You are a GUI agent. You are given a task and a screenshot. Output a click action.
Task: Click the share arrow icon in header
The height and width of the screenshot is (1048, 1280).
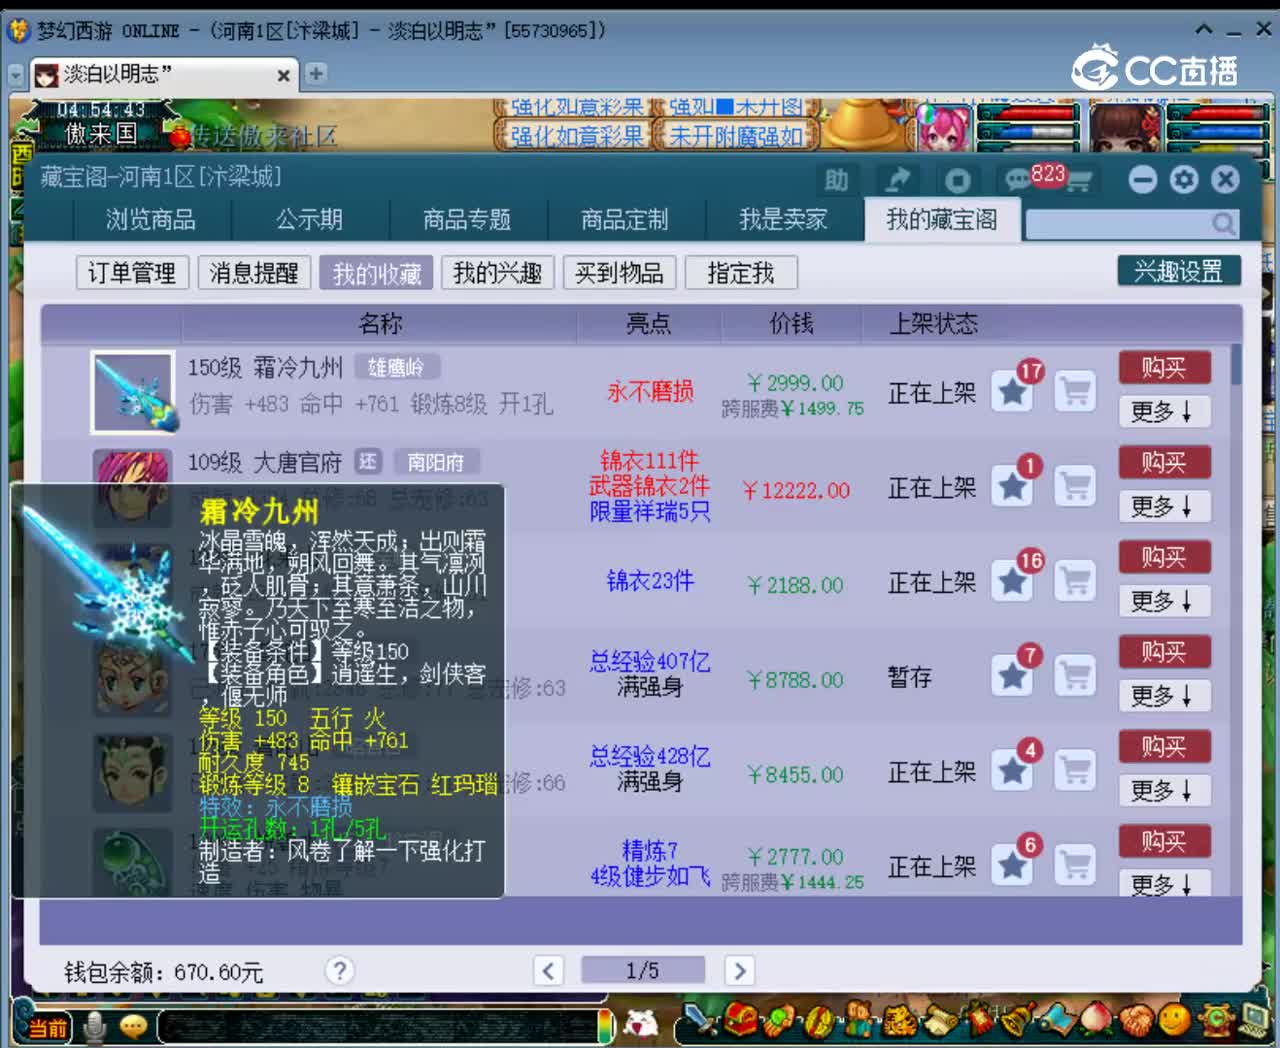pyautogui.click(x=897, y=180)
